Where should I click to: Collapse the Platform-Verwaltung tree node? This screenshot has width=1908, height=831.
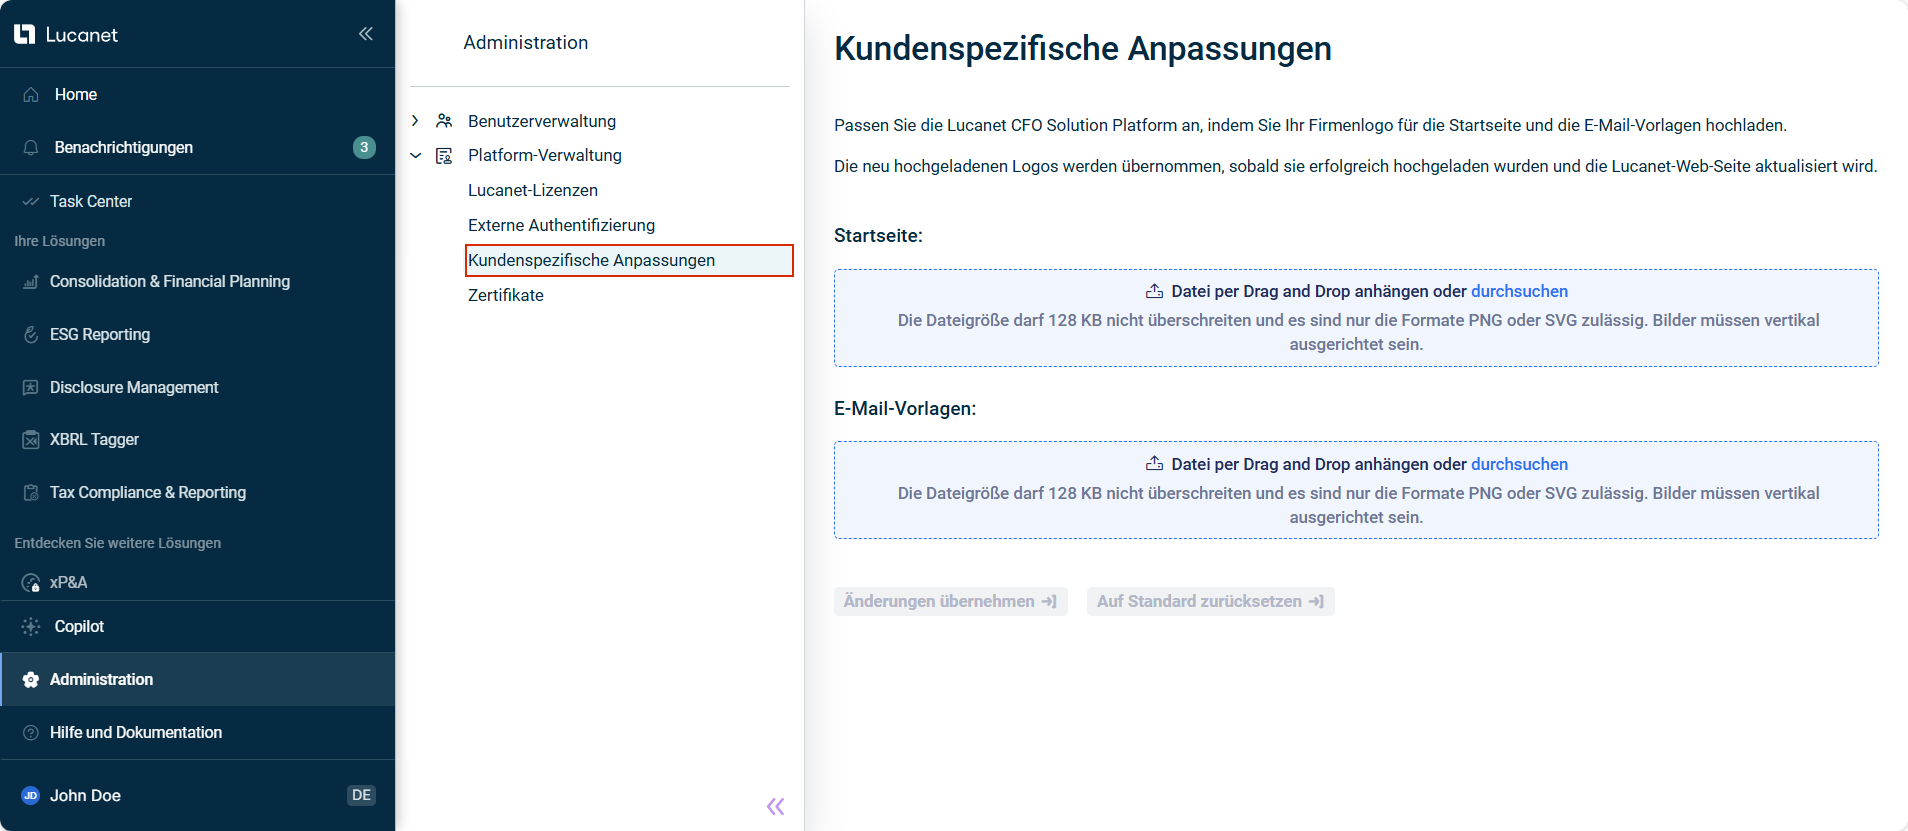tap(416, 156)
